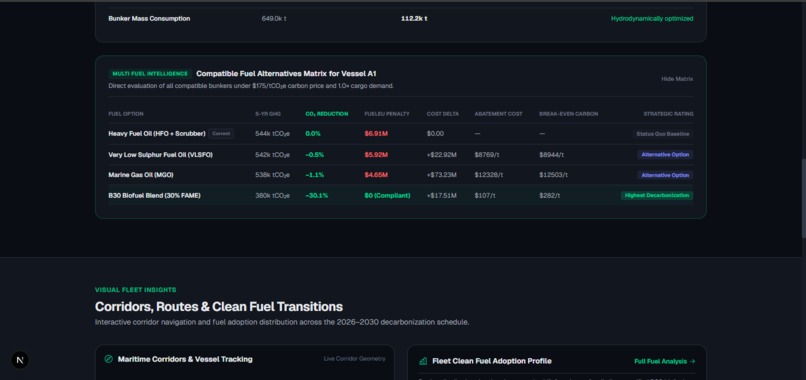Click the BREAK-EVEN CARBON column header
The image size is (806, 380).
569,114
